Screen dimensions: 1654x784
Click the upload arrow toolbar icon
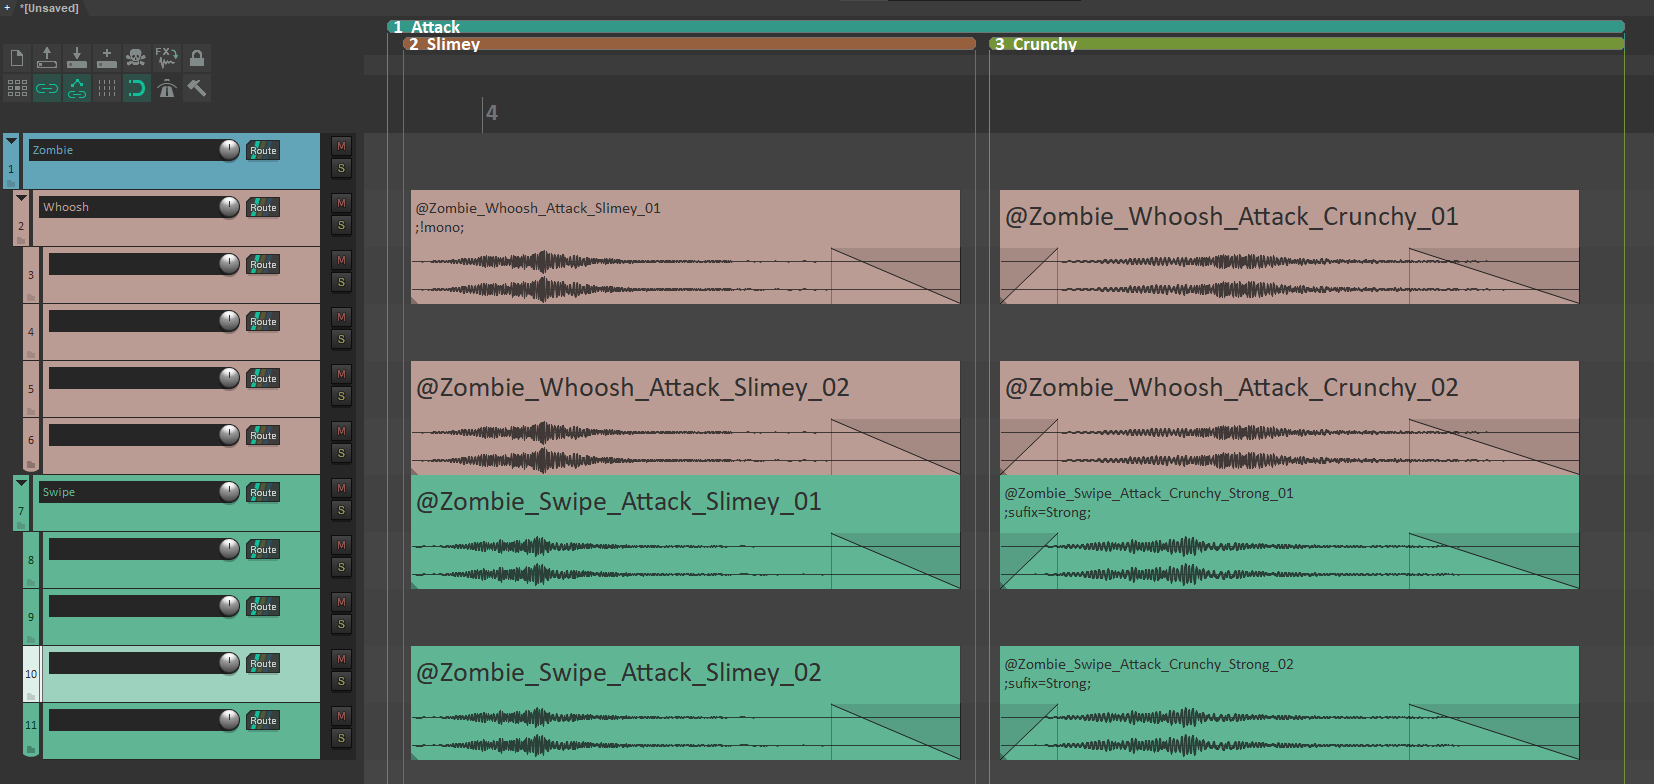pyautogui.click(x=47, y=58)
